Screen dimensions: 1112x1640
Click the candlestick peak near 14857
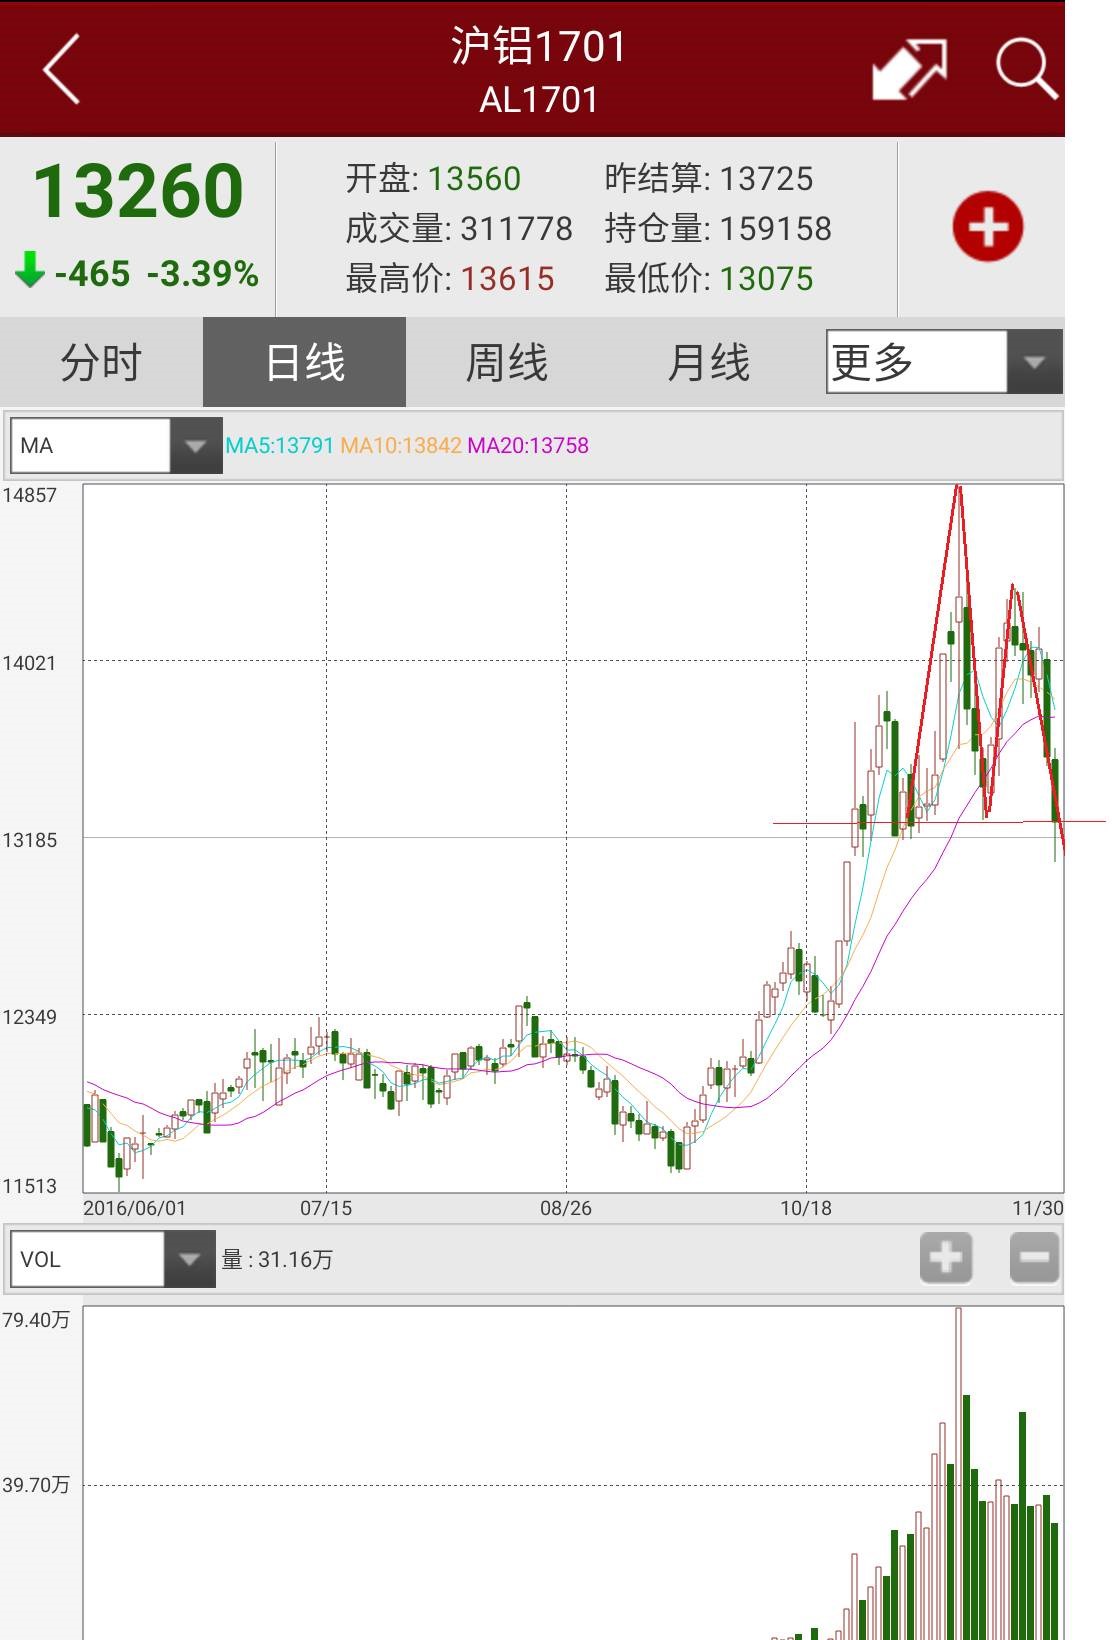pyautogui.click(x=958, y=615)
